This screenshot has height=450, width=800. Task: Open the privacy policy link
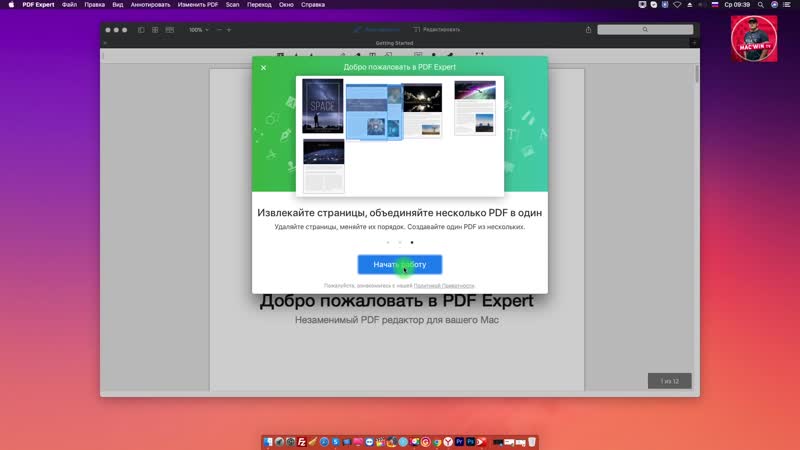coord(444,286)
